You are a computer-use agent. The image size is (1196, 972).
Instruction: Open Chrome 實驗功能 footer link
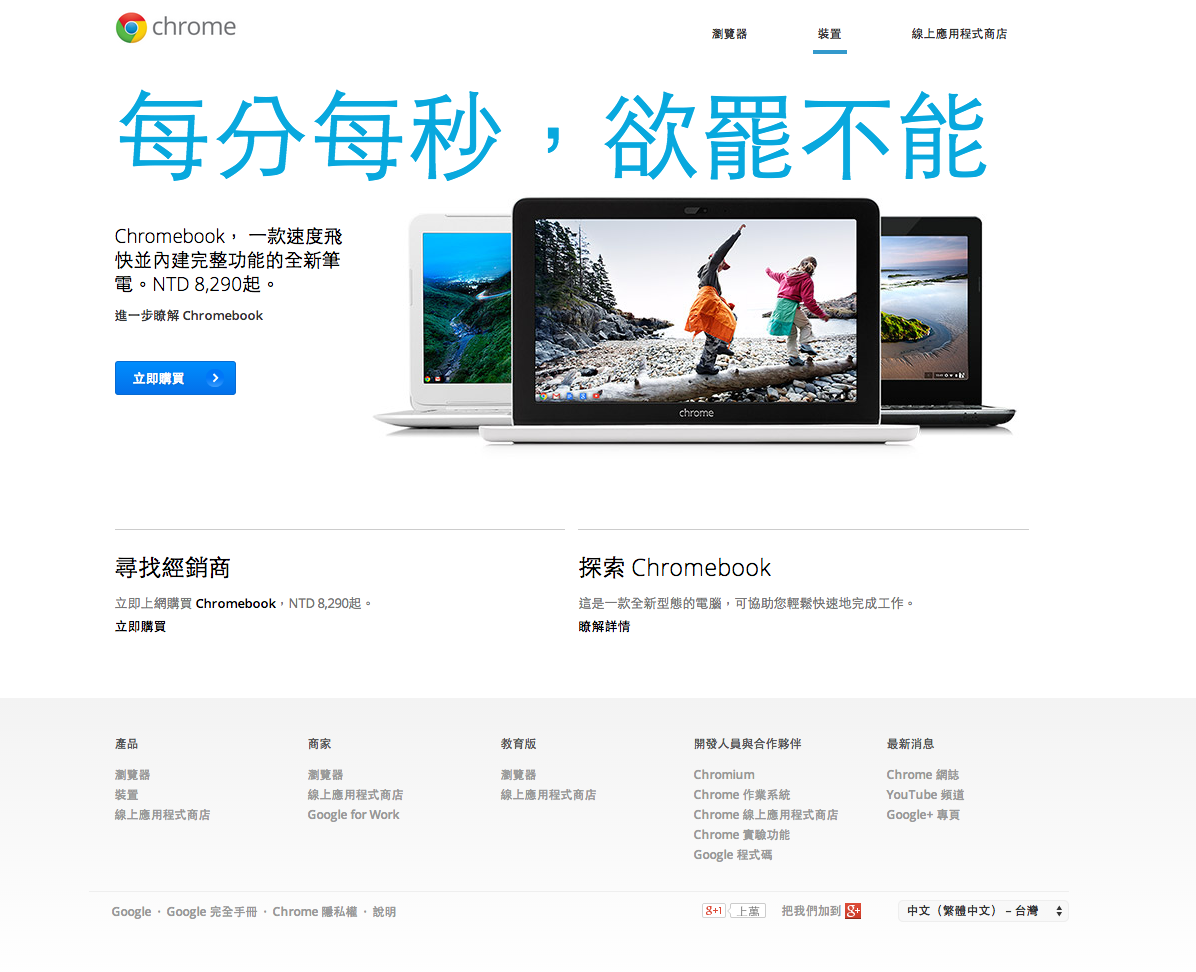pyautogui.click(x=741, y=835)
